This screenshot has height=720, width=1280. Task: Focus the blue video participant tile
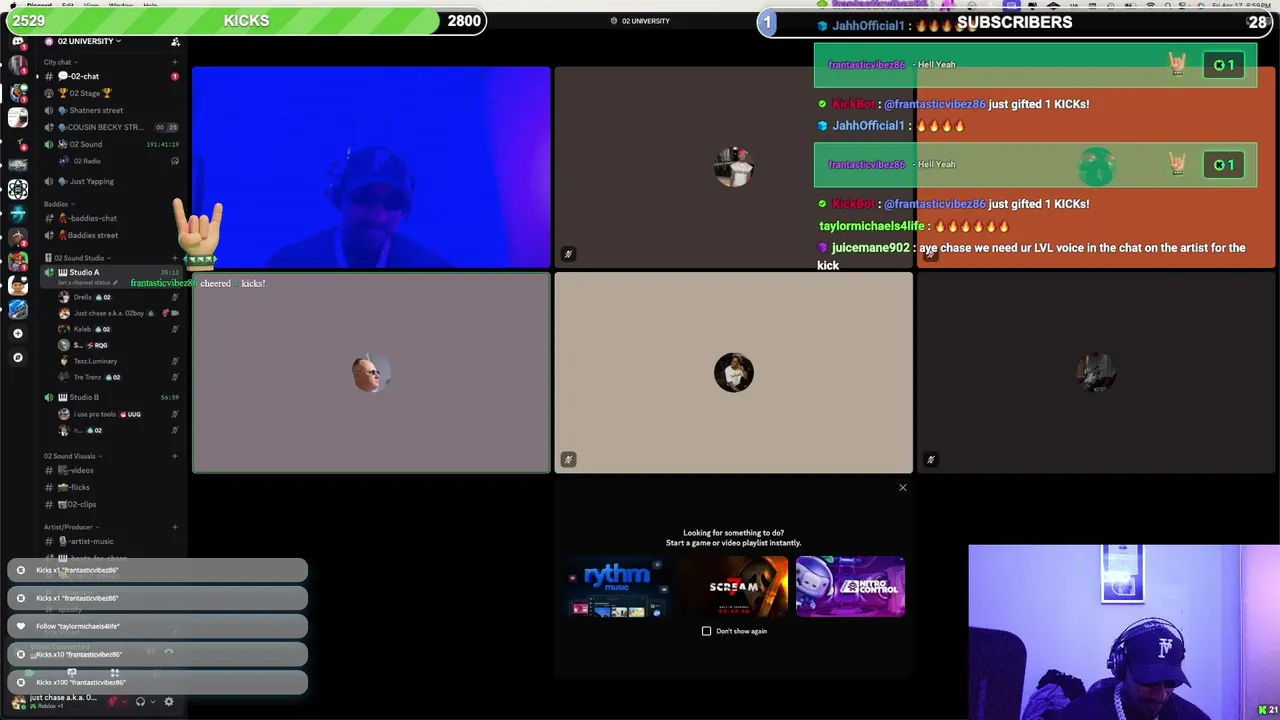click(371, 167)
